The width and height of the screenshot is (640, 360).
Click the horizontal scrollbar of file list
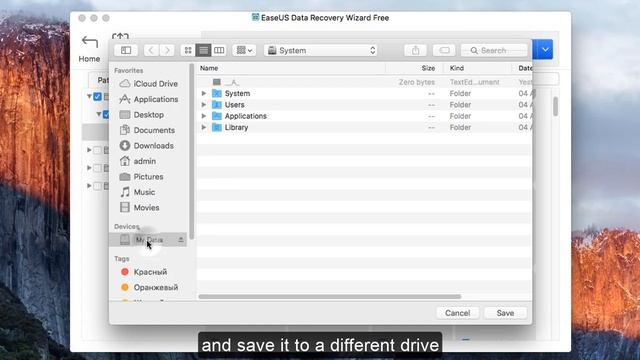pyautogui.click(x=330, y=297)
